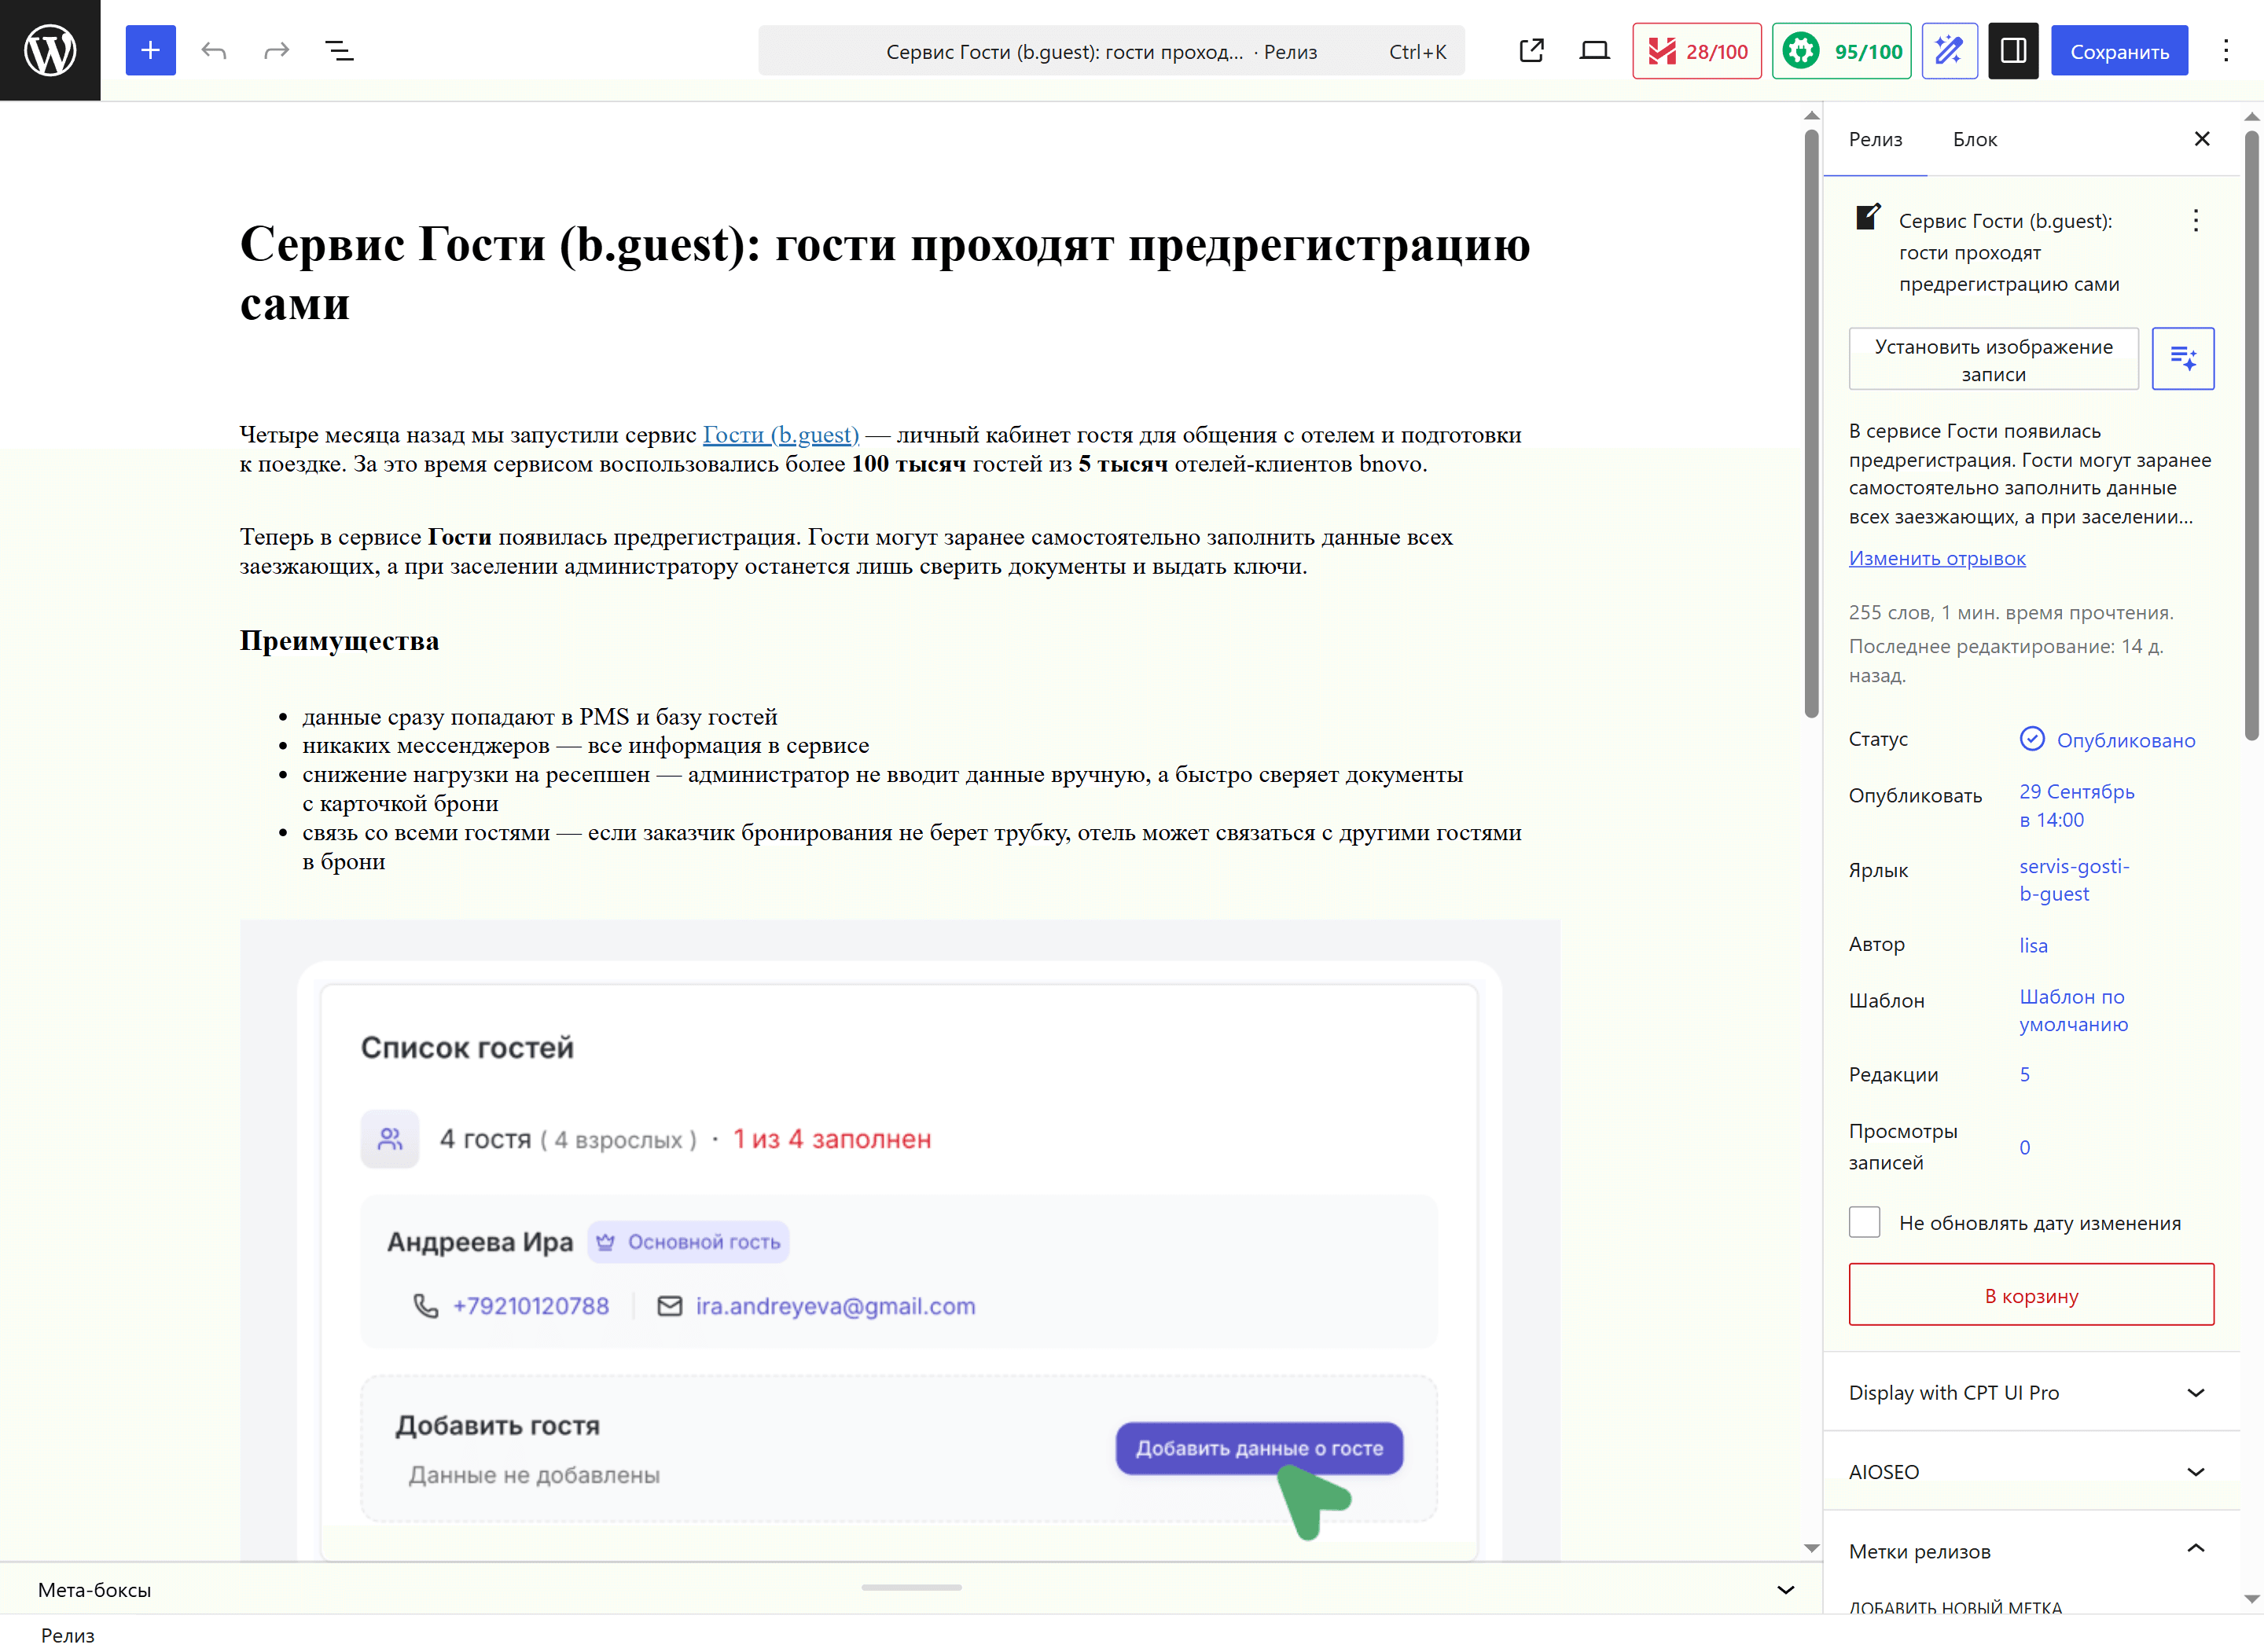Generate image with AI sparkle button

tap(2183, 358)
